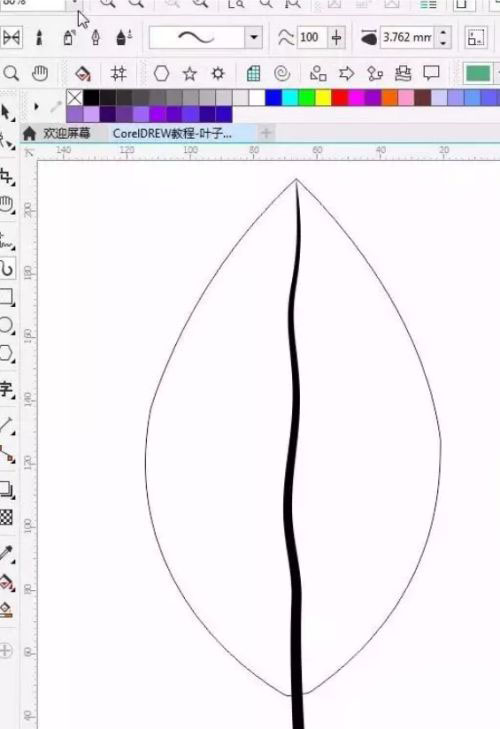The height and width of the screenshot is (729, 500).
Task: Select the Freehand curve tool in toolbox
Action: [7, 241]
